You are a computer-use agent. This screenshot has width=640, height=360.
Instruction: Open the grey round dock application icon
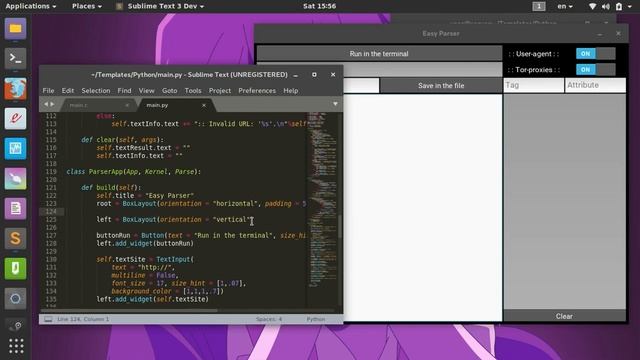(16, 298)
